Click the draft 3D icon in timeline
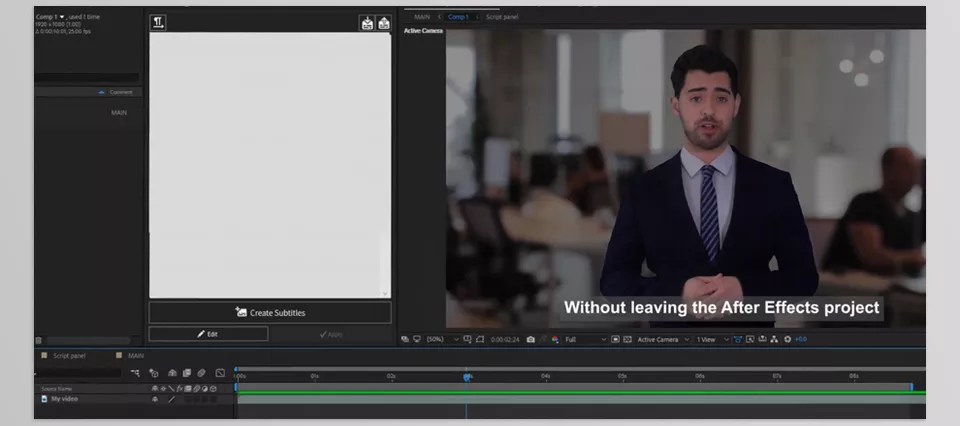The width and height of the screenshot is (960, 426). [x=154, y=373]
